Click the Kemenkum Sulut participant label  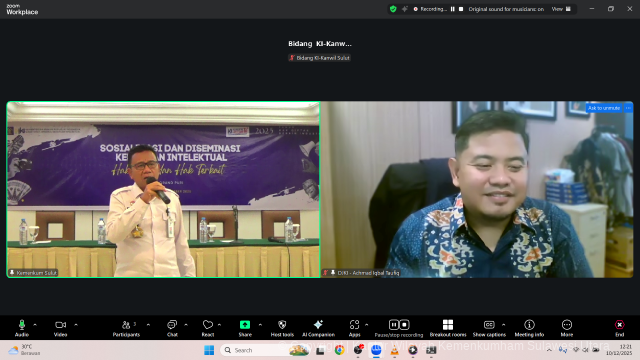[x=33, y=273]
